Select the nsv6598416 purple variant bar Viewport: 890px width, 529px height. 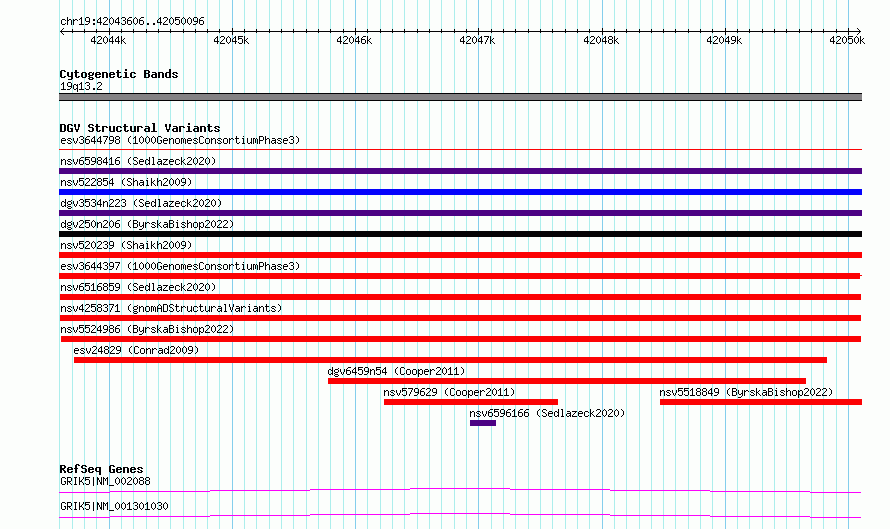[x=460, y=171]
